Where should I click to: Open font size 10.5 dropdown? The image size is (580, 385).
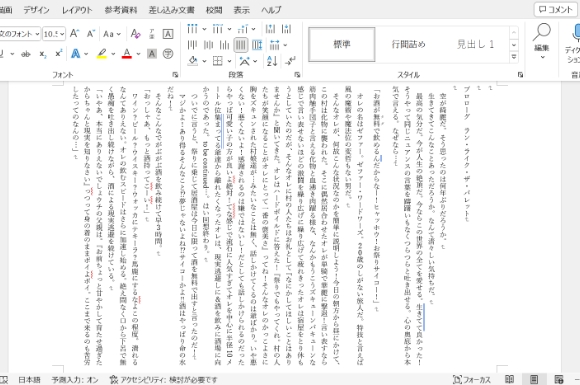coord(62,34)
